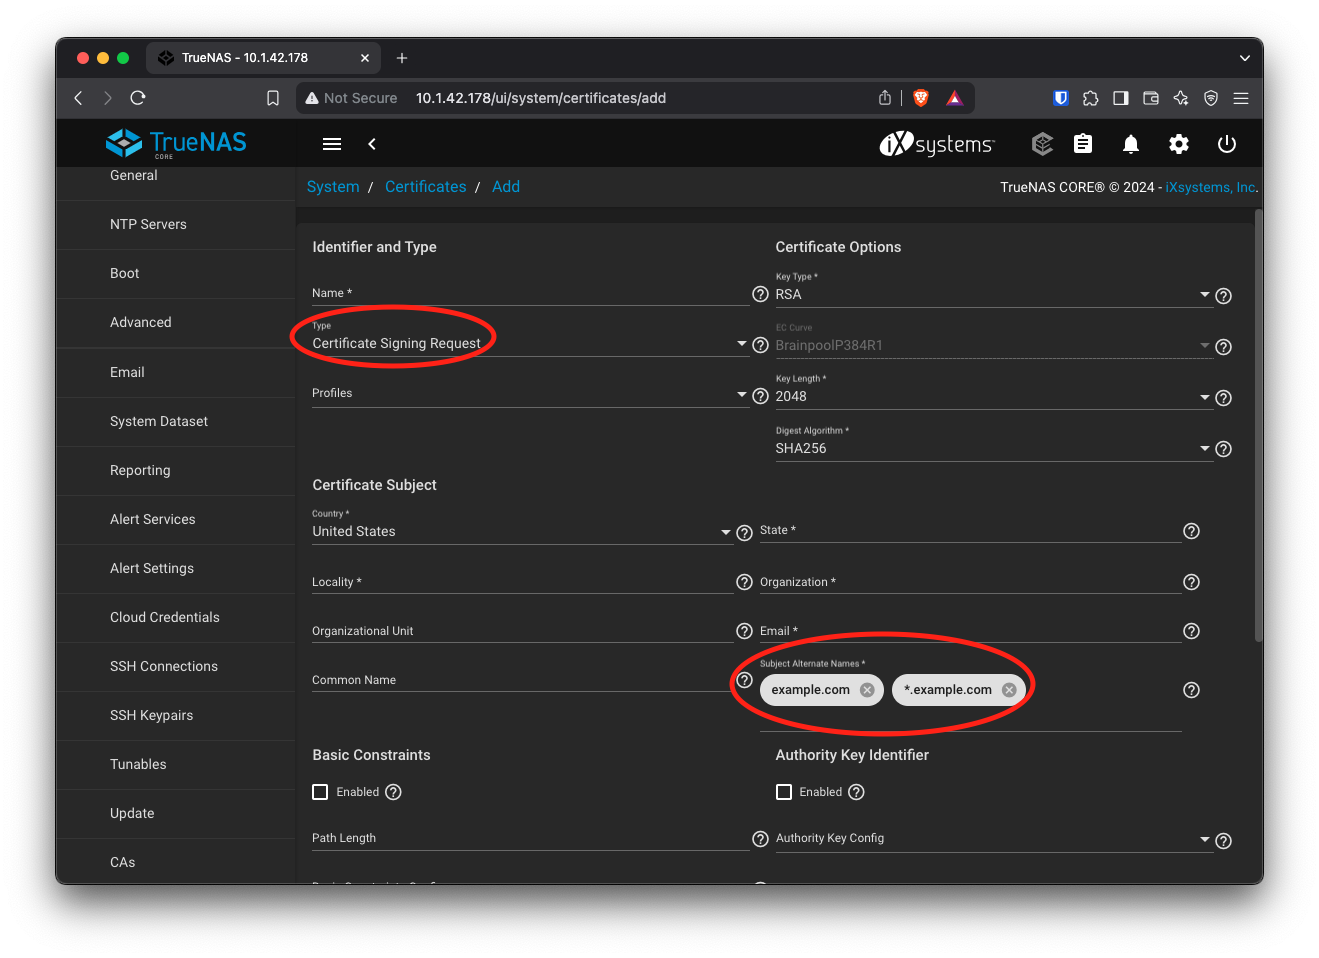Image resolution: width=1319 pixels, height=958 pixels.
Task: Toggle the hamburger sidebar menu
Action: pyautogui.click(x=332, y=144)
